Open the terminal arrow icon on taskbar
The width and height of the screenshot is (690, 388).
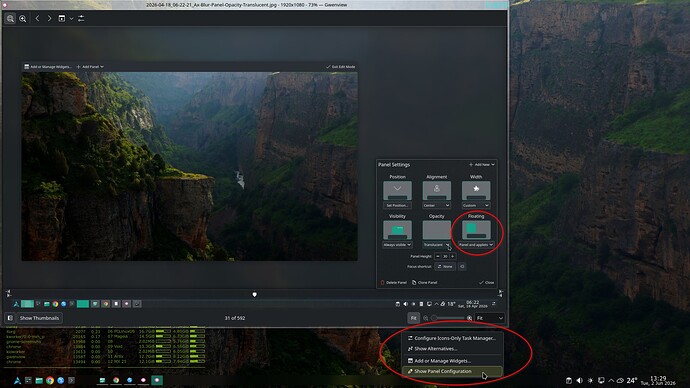coord(71,381)
